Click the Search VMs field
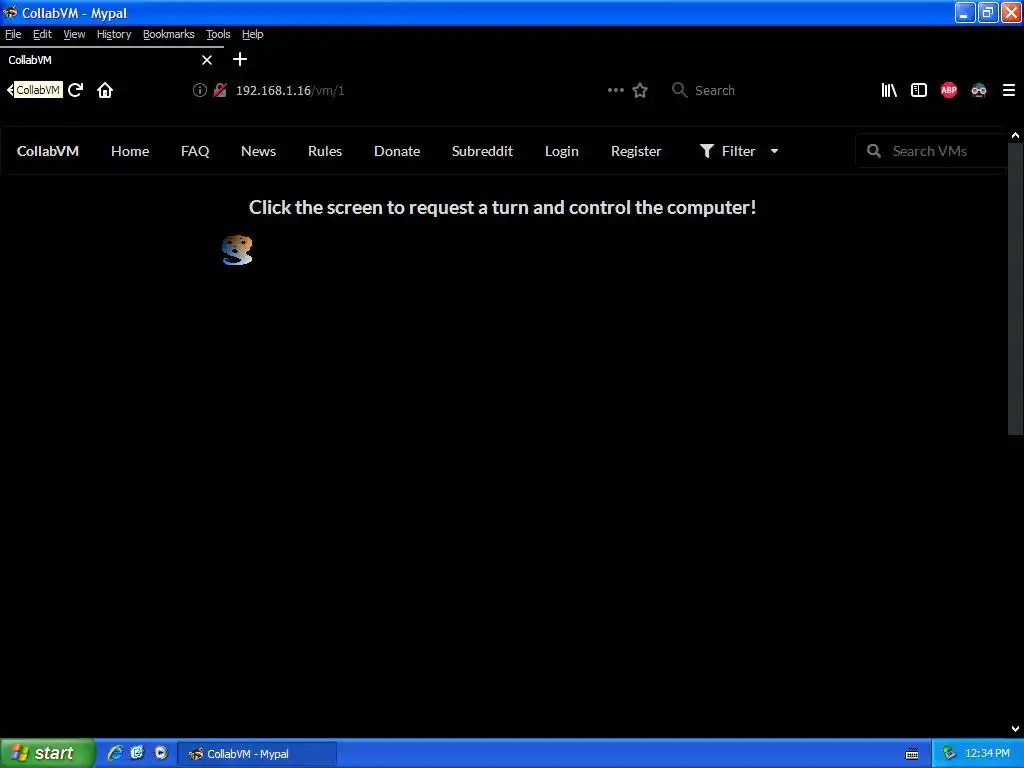 click(931, 151)
